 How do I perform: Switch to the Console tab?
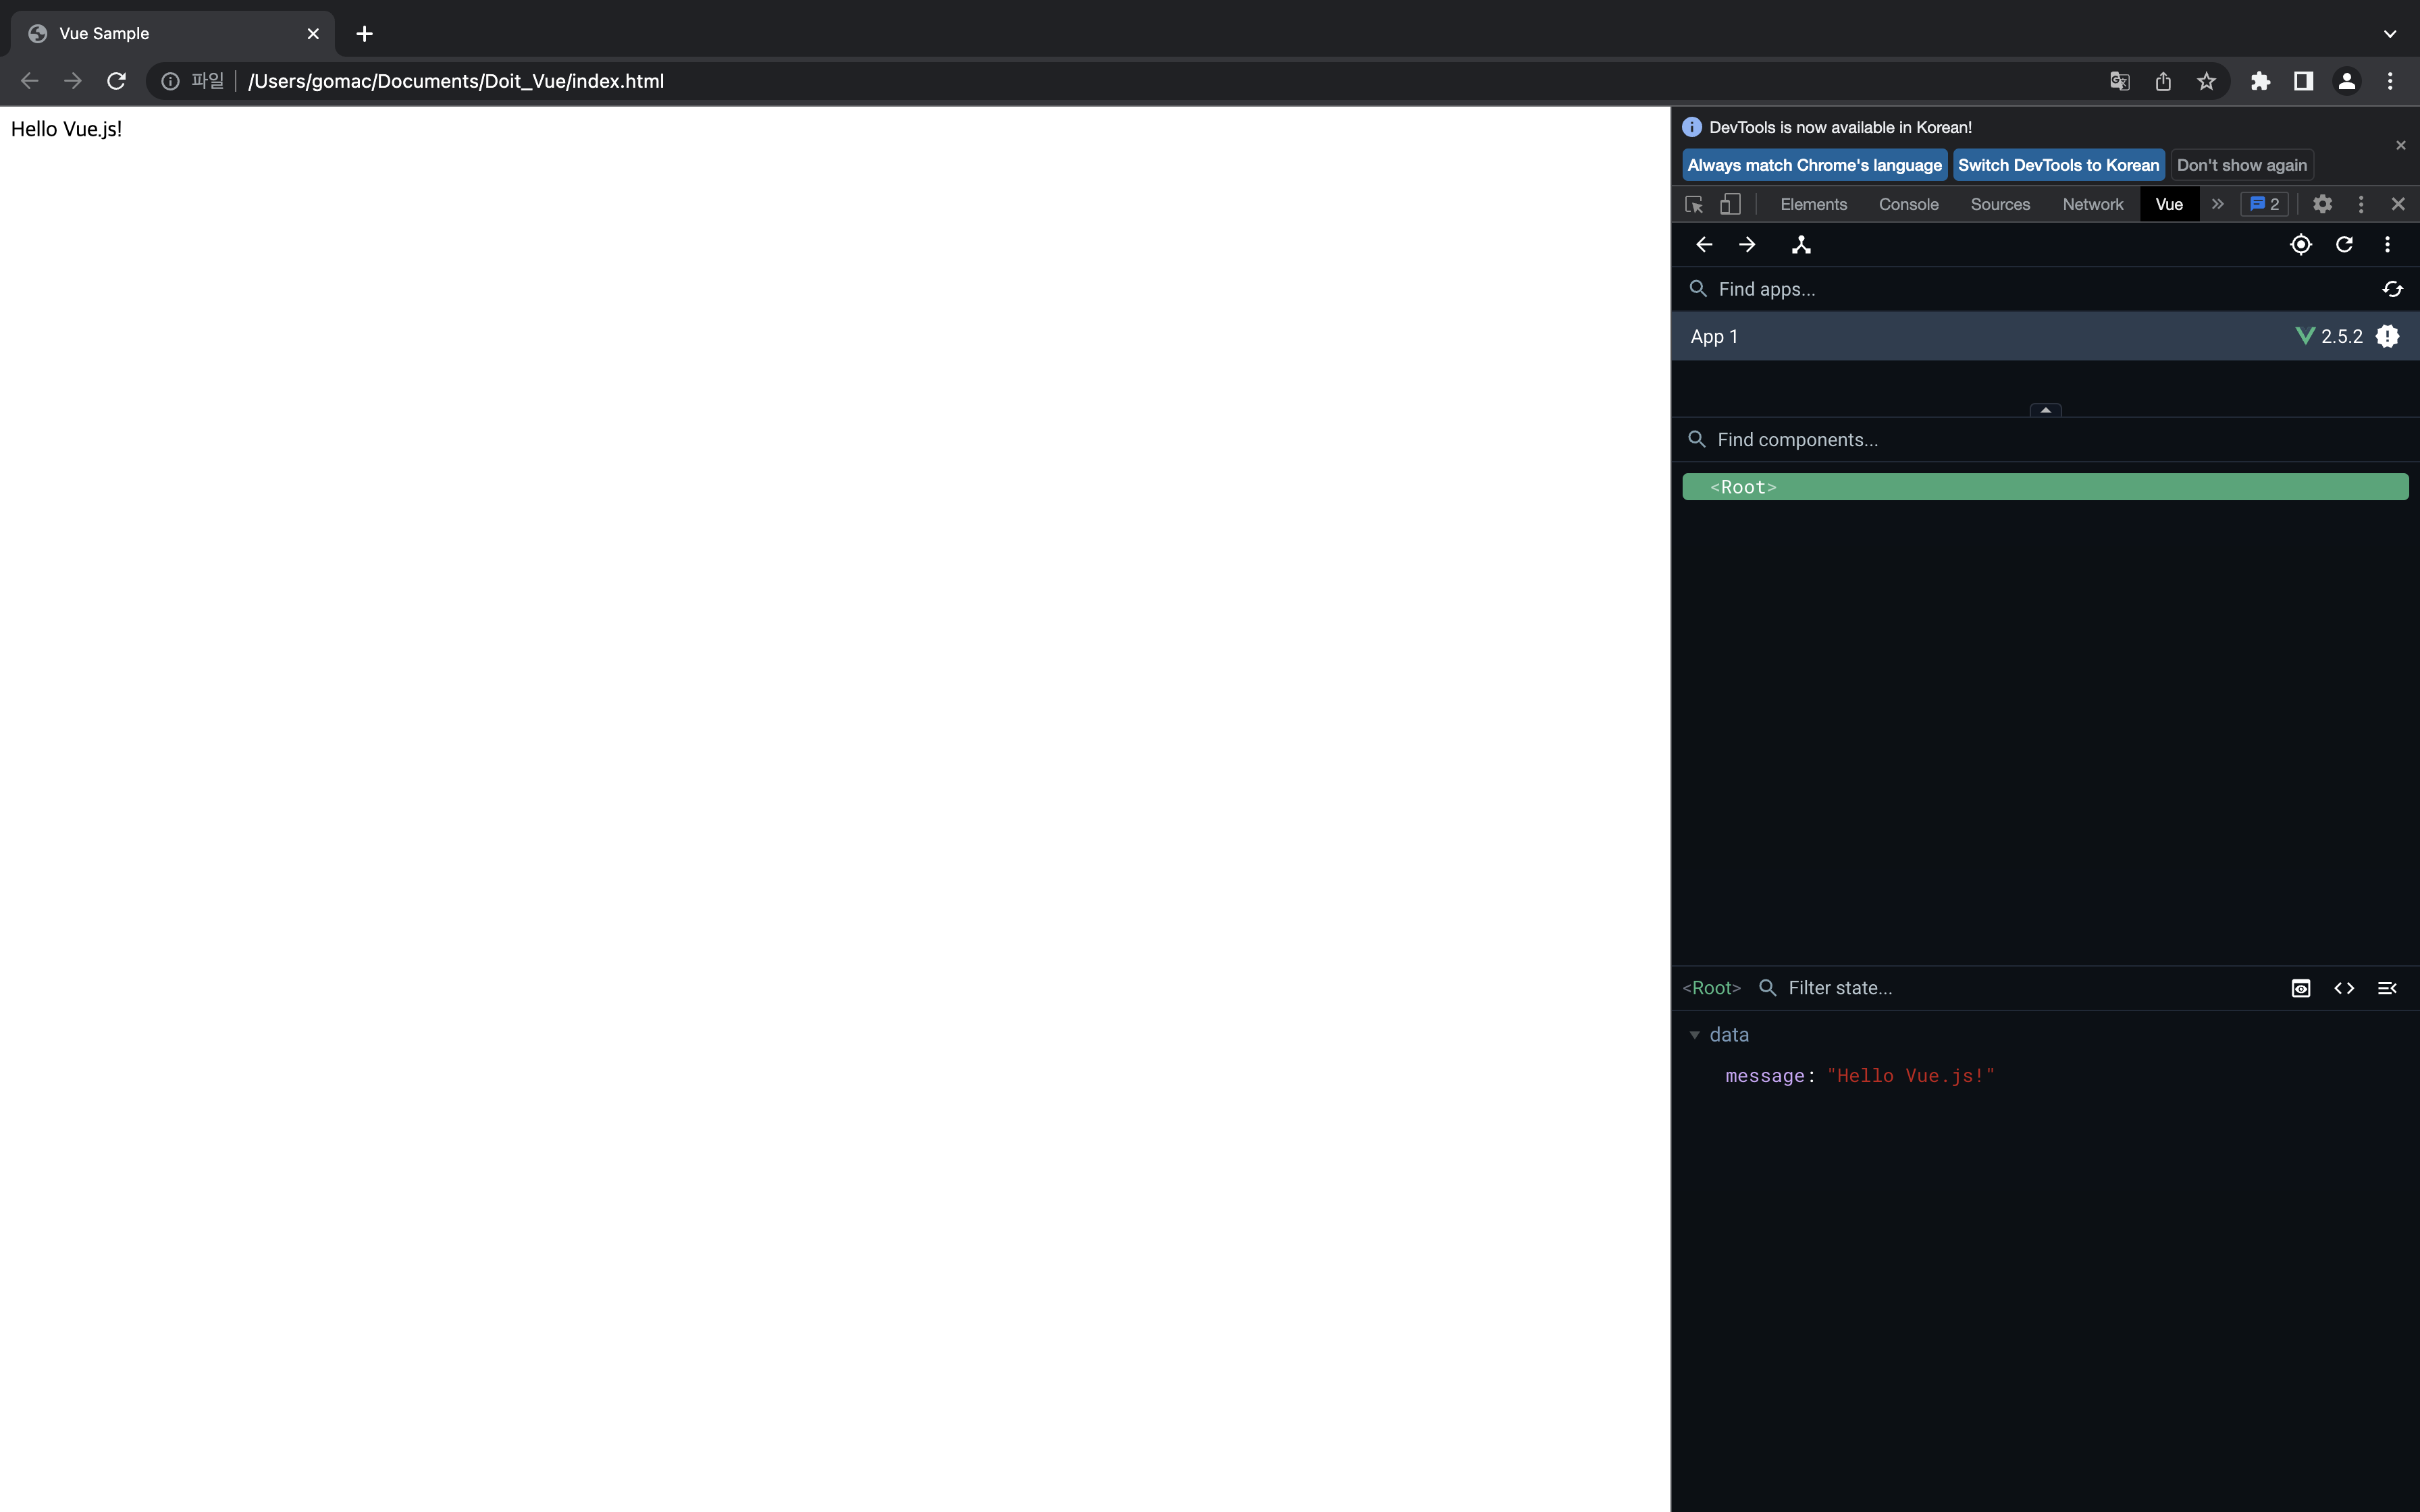[1908, 204]
